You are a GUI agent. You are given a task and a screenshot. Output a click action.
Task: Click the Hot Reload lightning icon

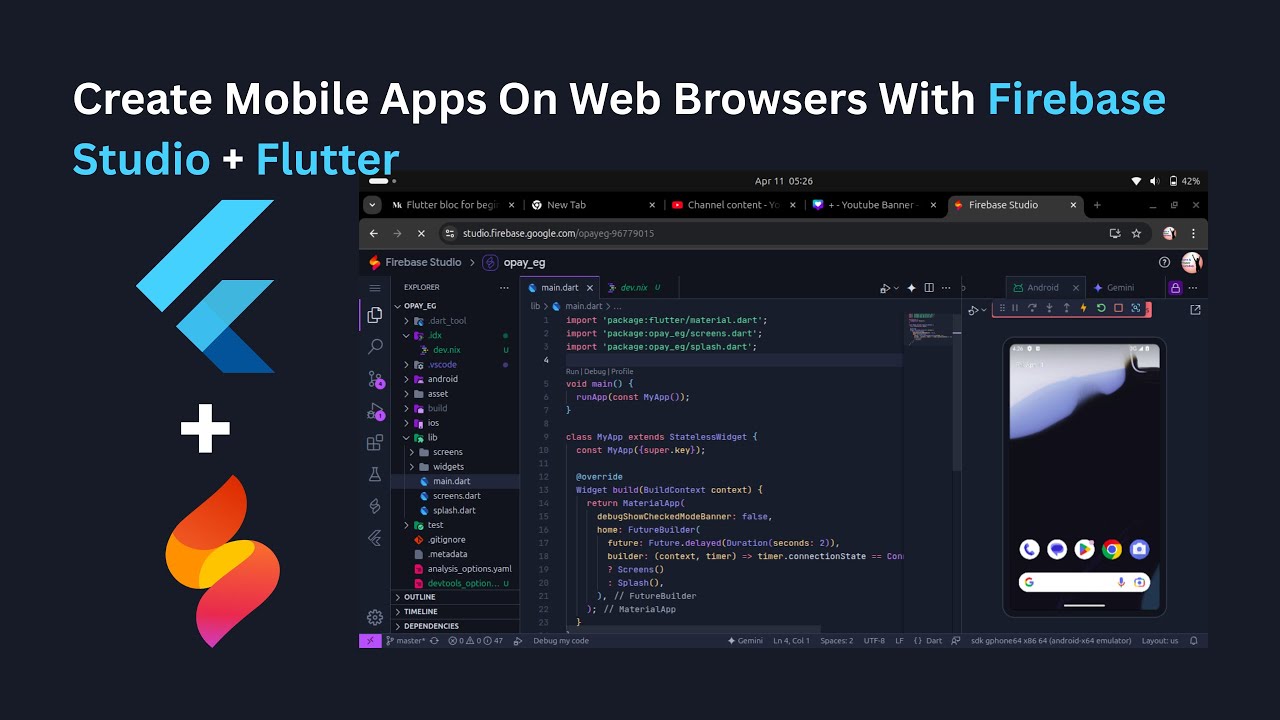click(x=1083, y=308)
